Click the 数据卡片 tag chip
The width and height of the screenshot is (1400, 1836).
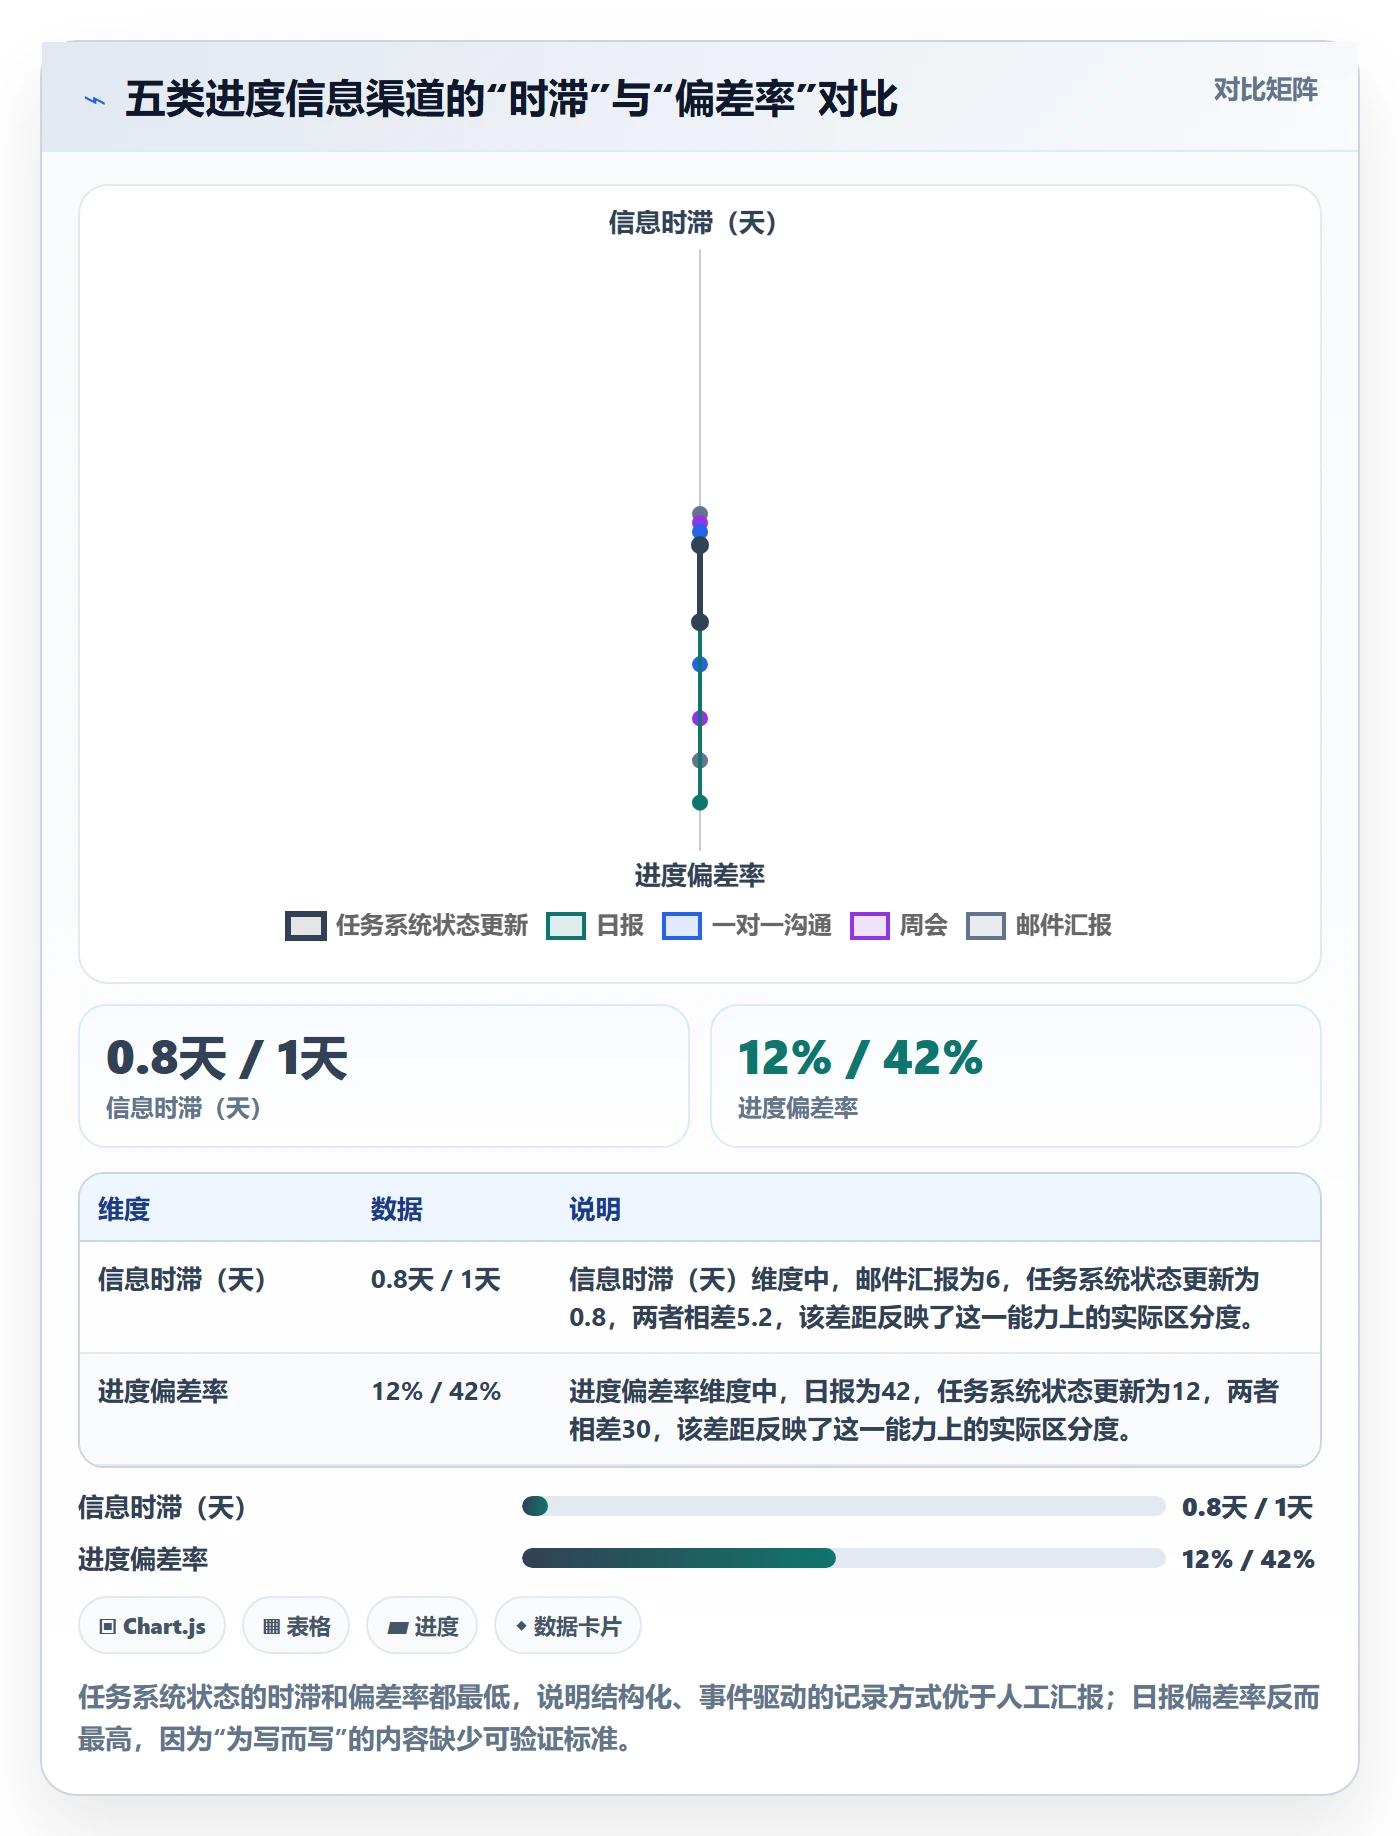click(x=568, y=1626)
